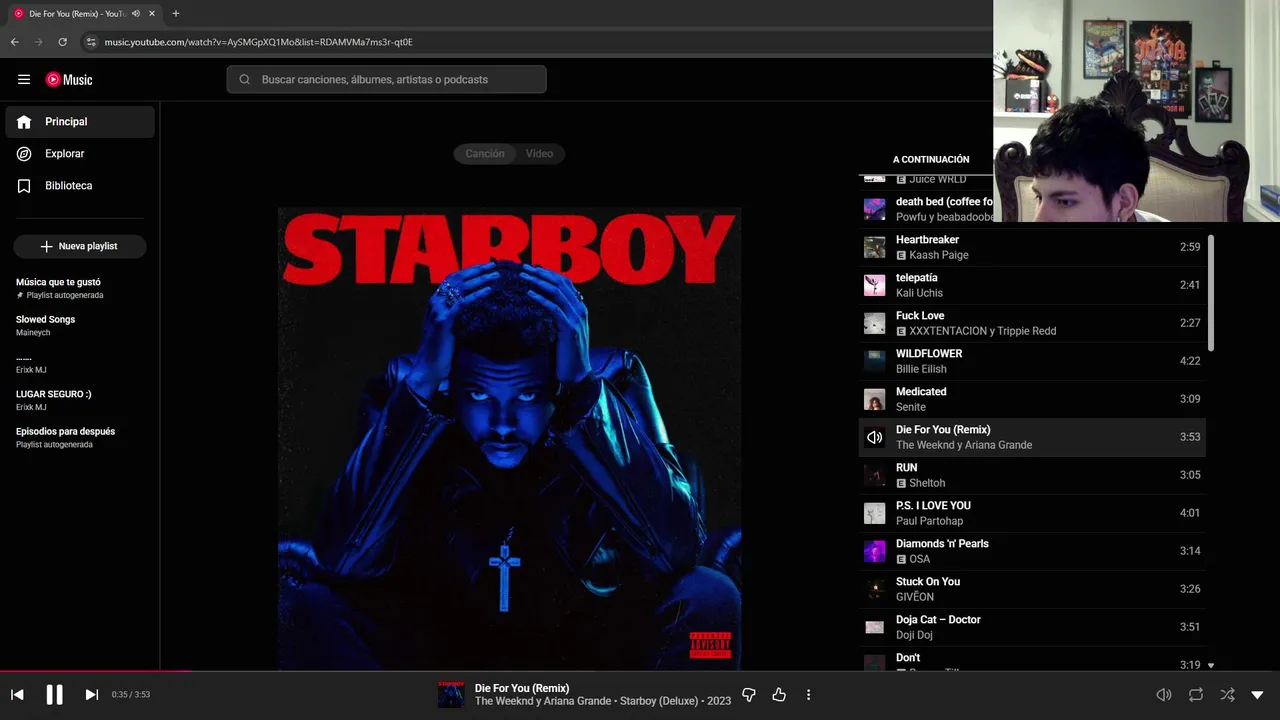Switch to Canción mode
1280x720 pixels.
tap(485, 154)
